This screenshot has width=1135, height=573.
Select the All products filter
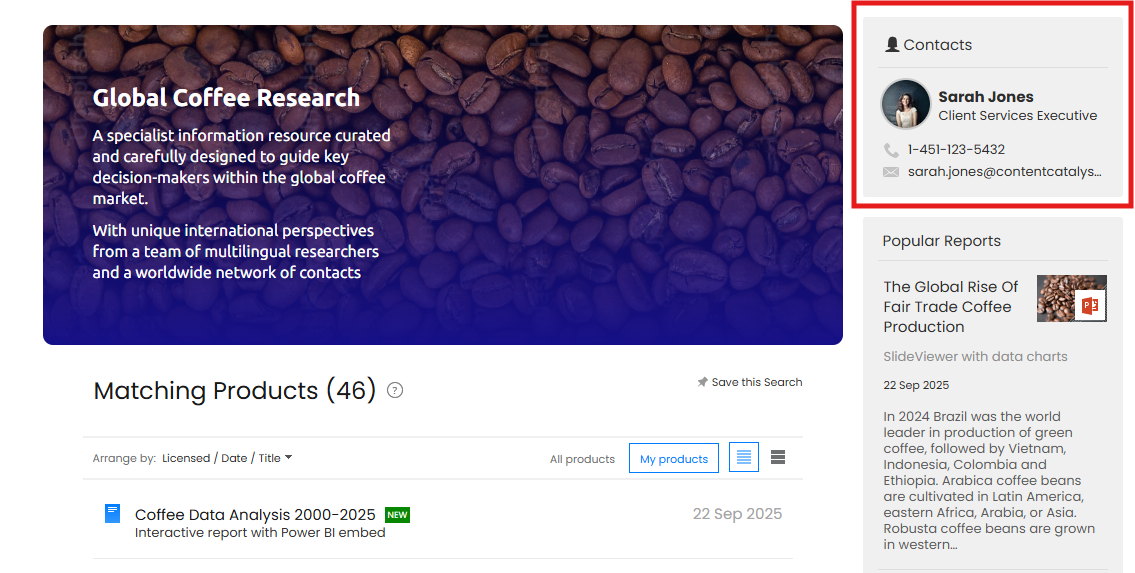click(582, 459)
